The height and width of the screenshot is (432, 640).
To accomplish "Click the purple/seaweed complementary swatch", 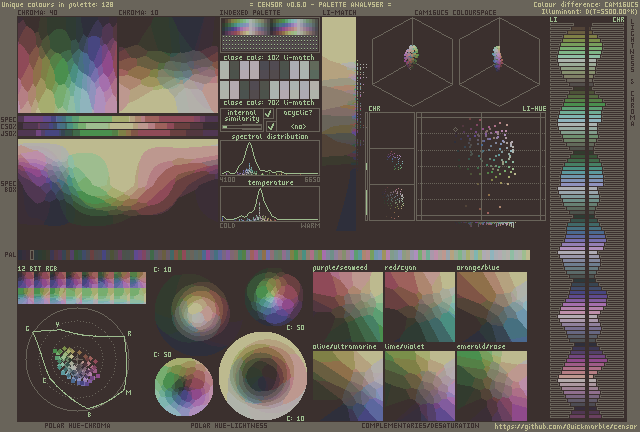I will coord(348,307).
